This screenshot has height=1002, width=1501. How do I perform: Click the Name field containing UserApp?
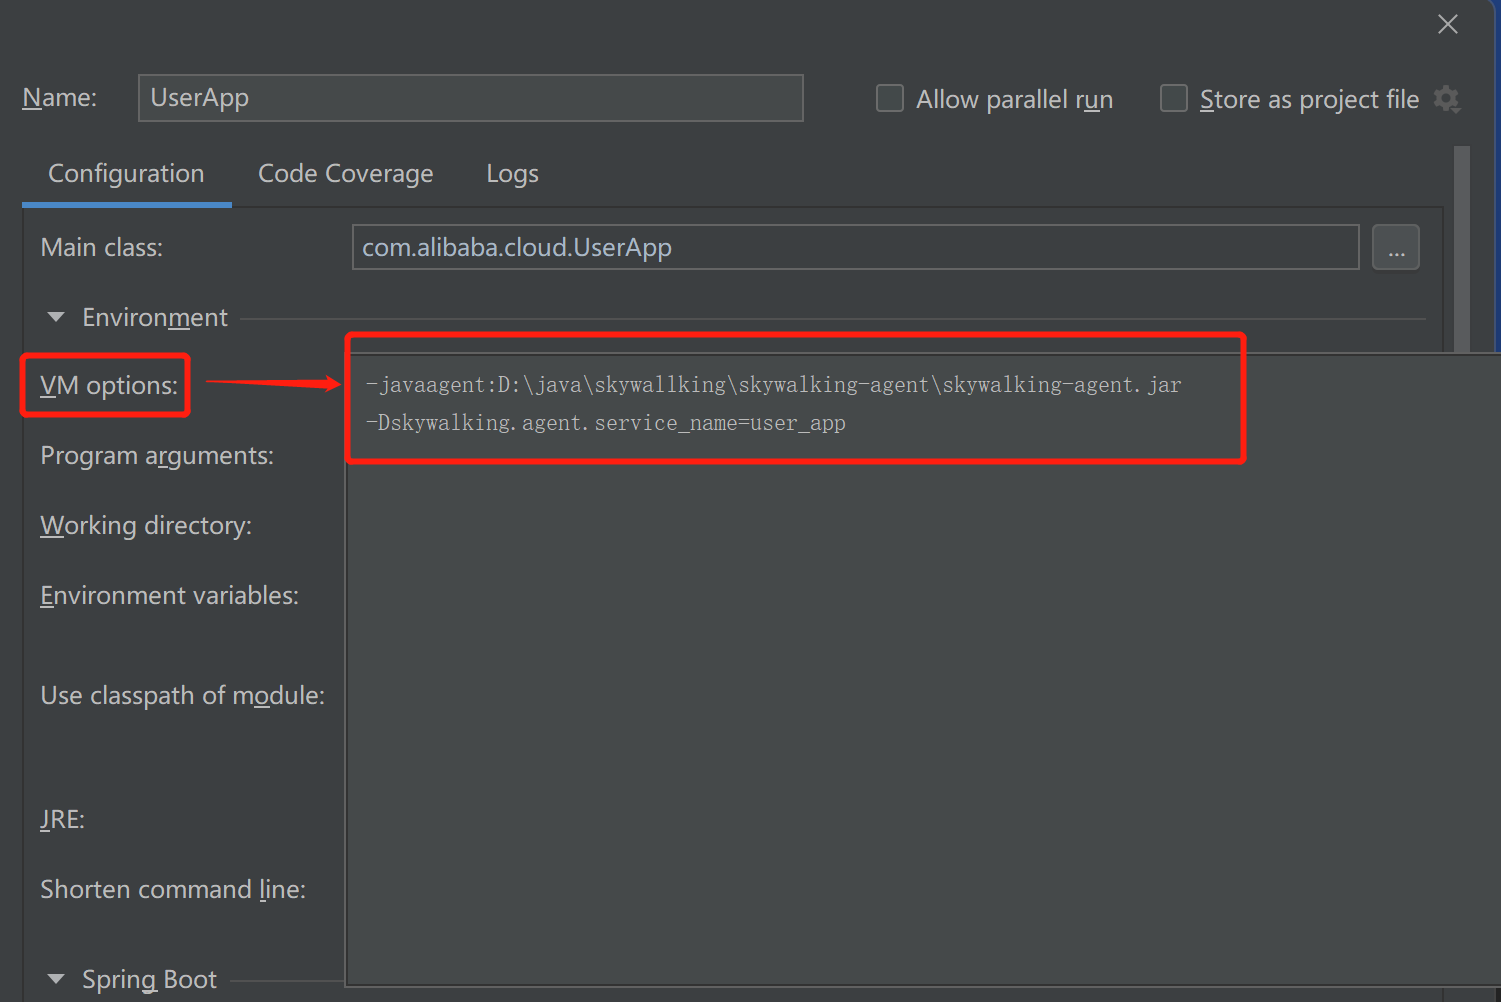(470, 98)
